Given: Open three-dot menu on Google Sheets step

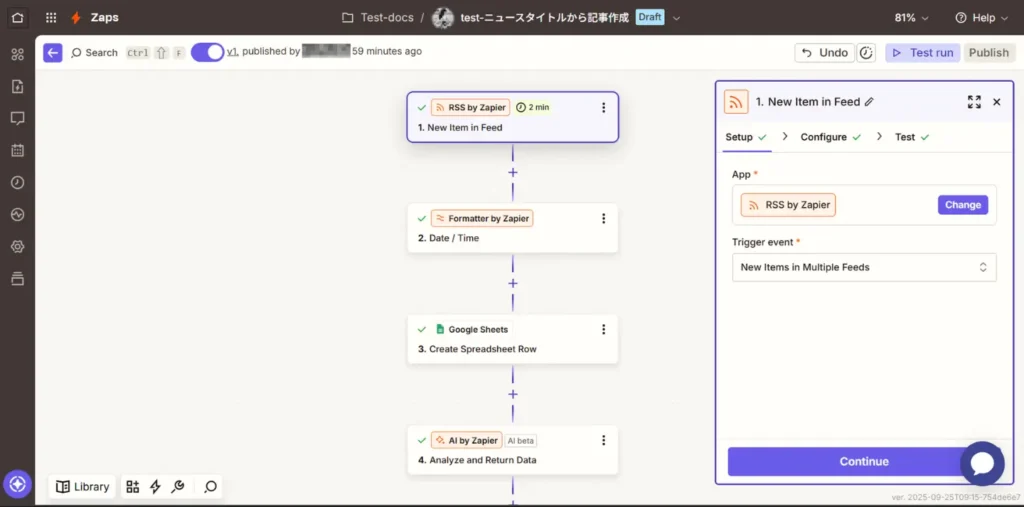Looking at the screenshot, I should 603,329.
